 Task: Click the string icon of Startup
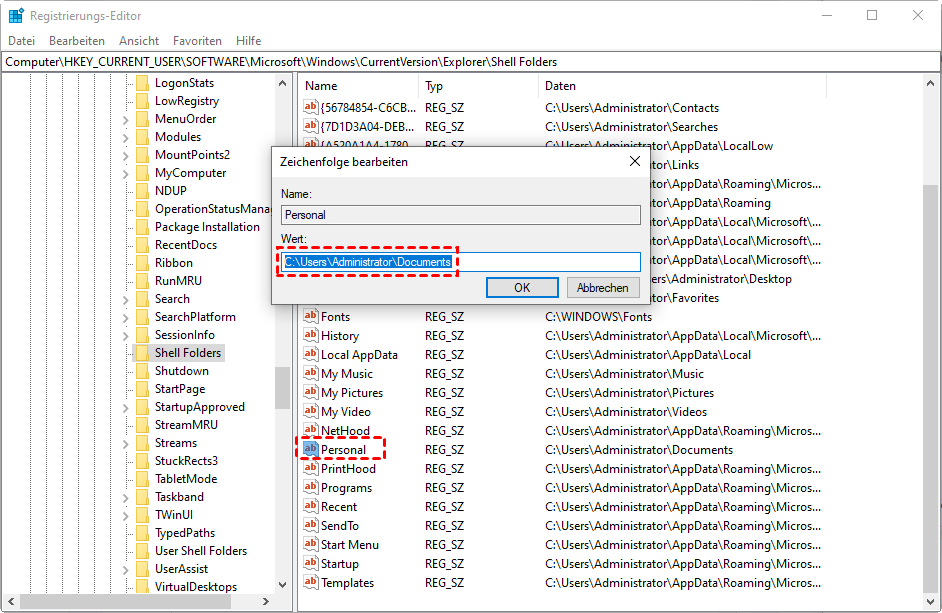[311, 564]
